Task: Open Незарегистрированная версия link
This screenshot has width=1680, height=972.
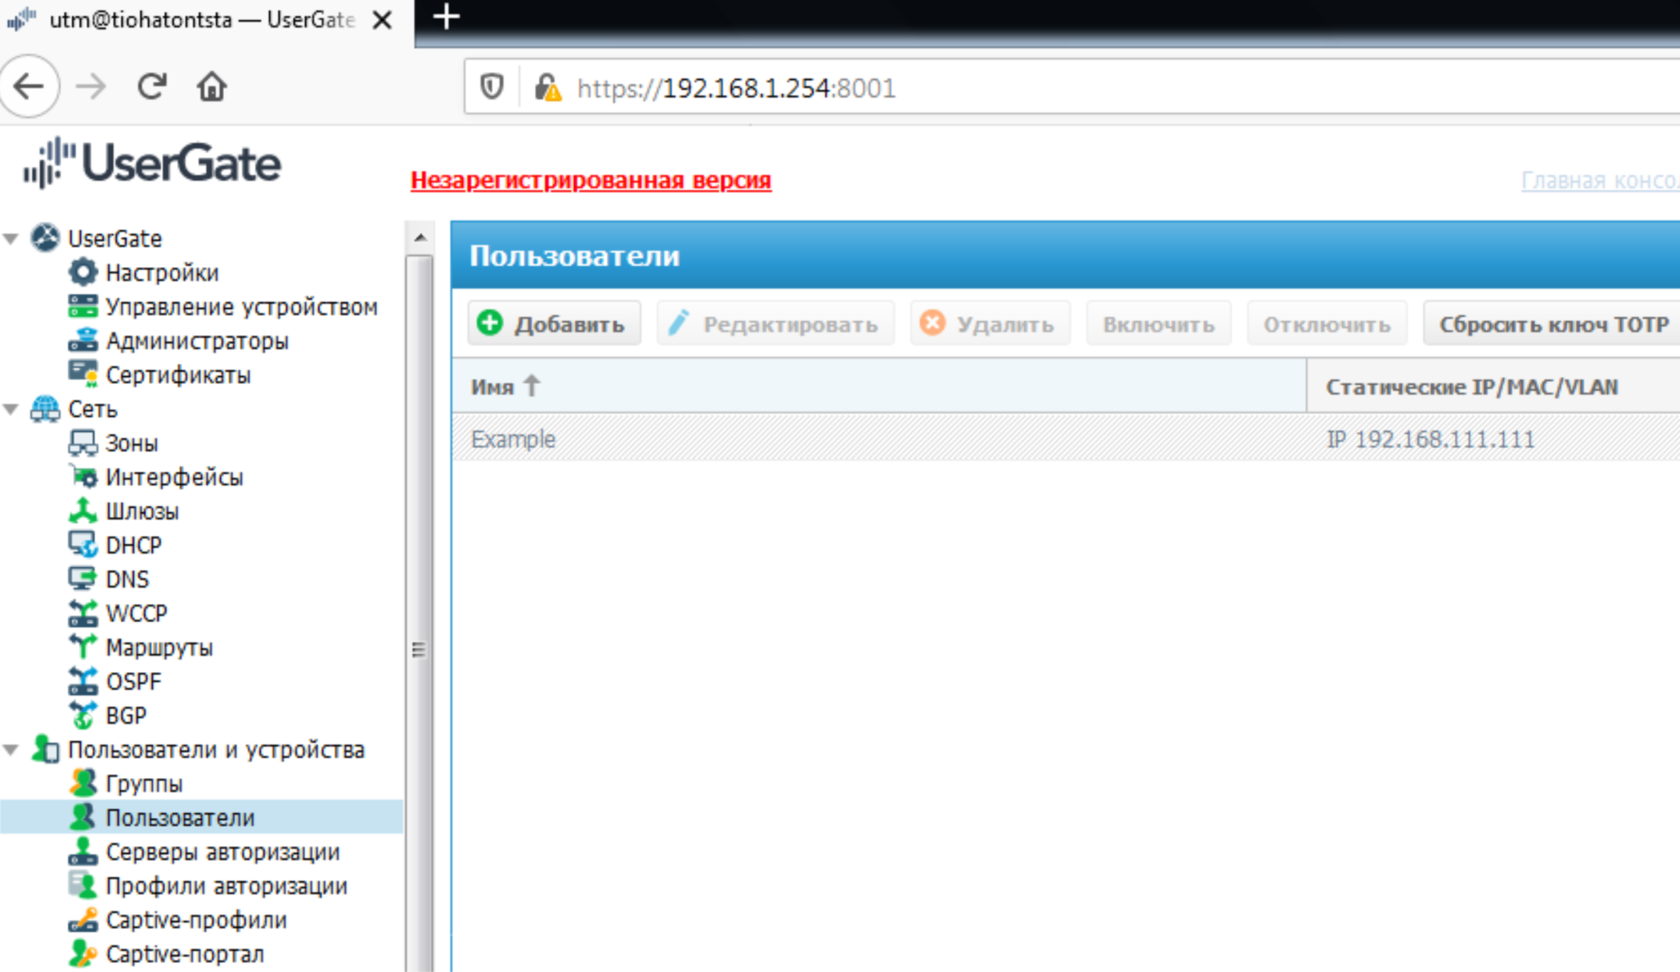Action: point(591,180)
